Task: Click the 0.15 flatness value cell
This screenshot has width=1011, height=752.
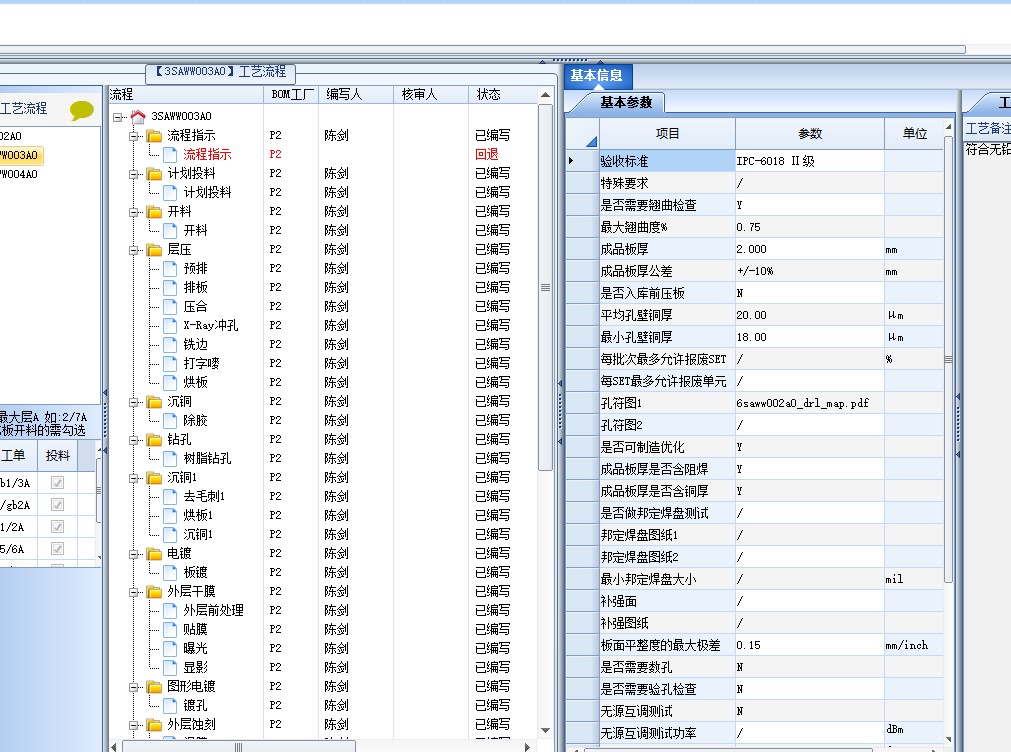Action: 809,645
